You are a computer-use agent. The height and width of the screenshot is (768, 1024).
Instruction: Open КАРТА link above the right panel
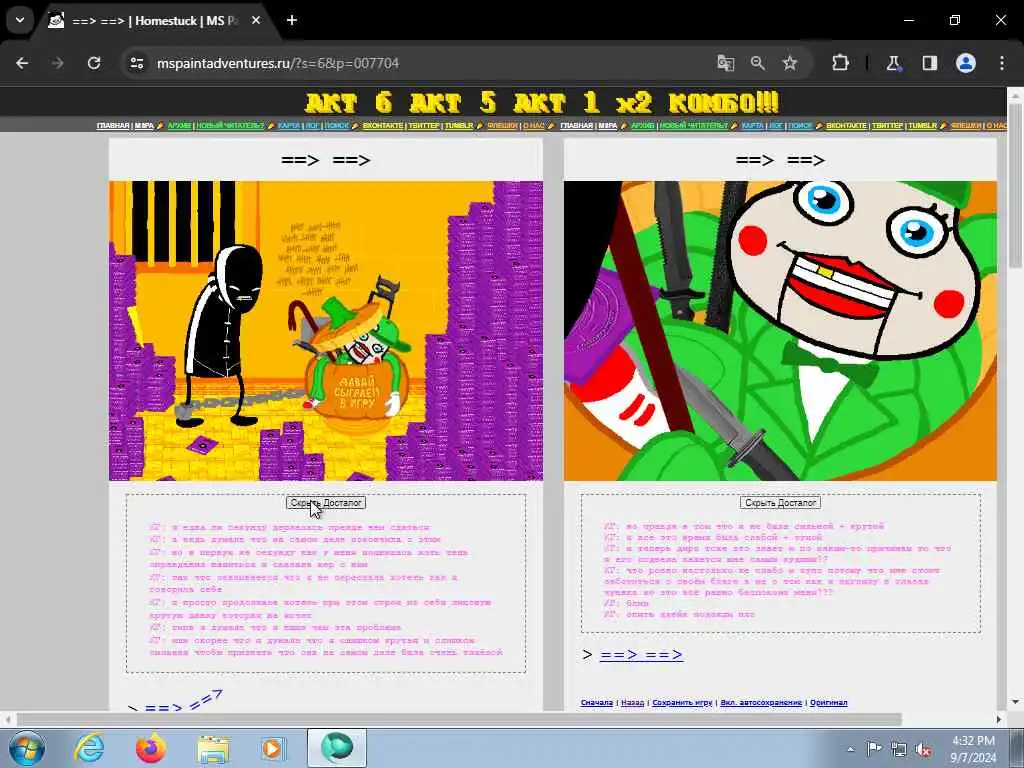752,125
